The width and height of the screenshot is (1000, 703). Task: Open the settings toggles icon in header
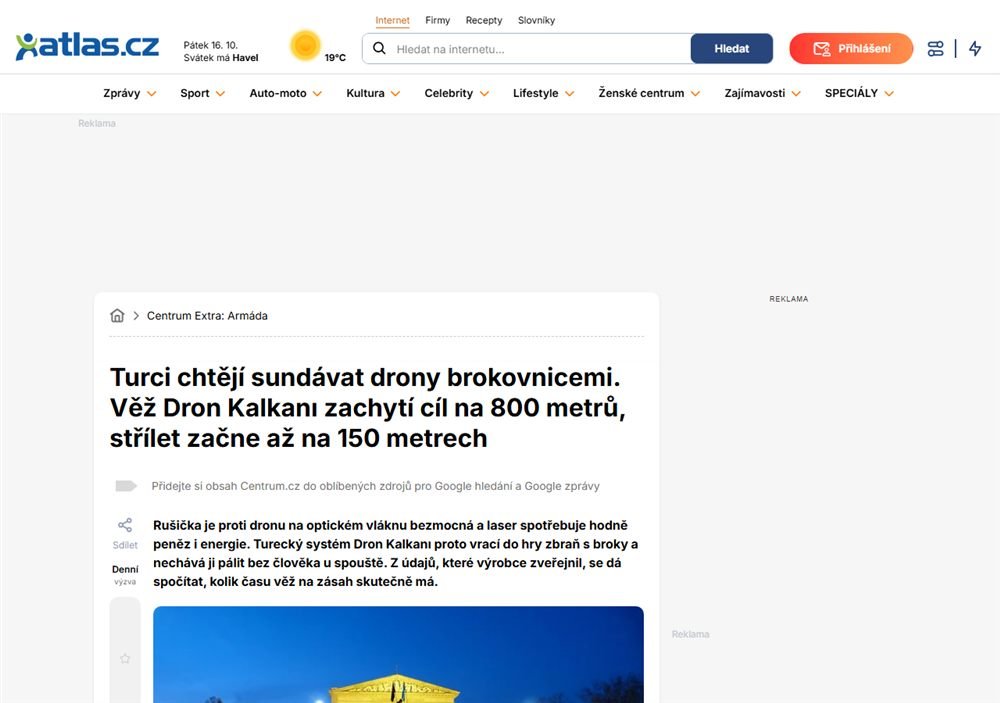pyautogui.click(x=935, y=48)
